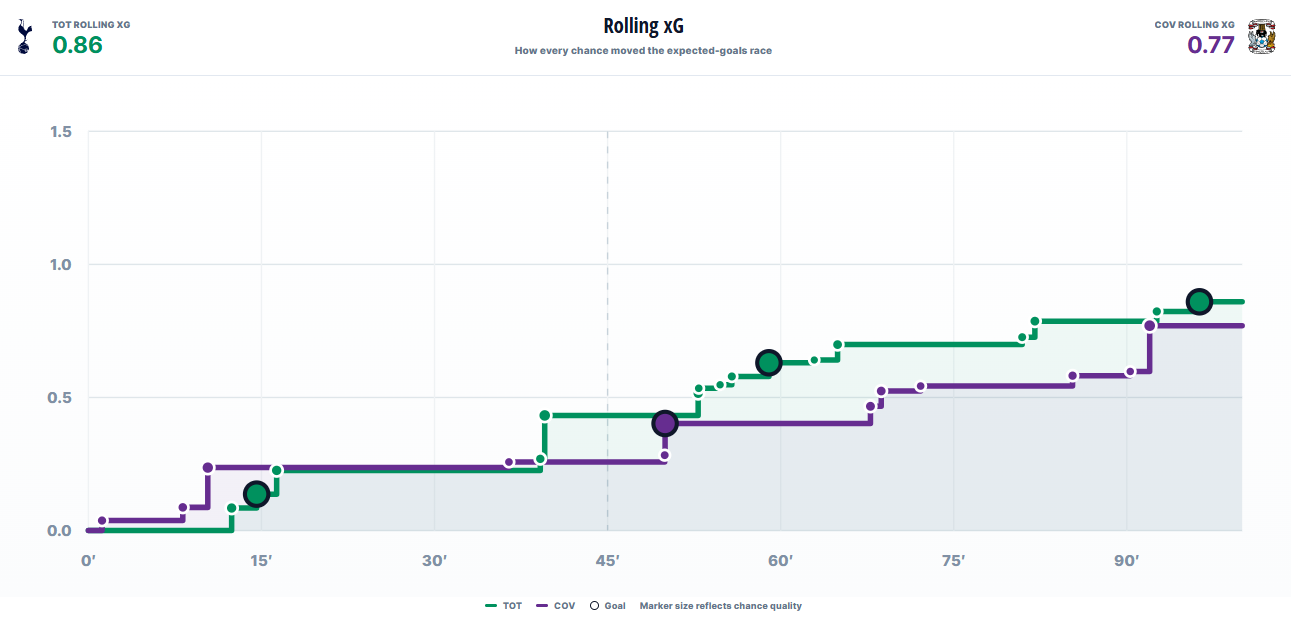
Task: Click the purple chance dot near 72'
Action: (x=921, y=386)
